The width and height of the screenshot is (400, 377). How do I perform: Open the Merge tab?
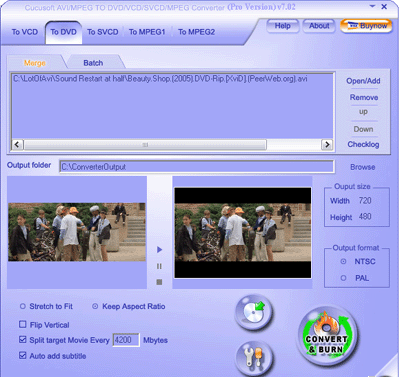point(35,63)
